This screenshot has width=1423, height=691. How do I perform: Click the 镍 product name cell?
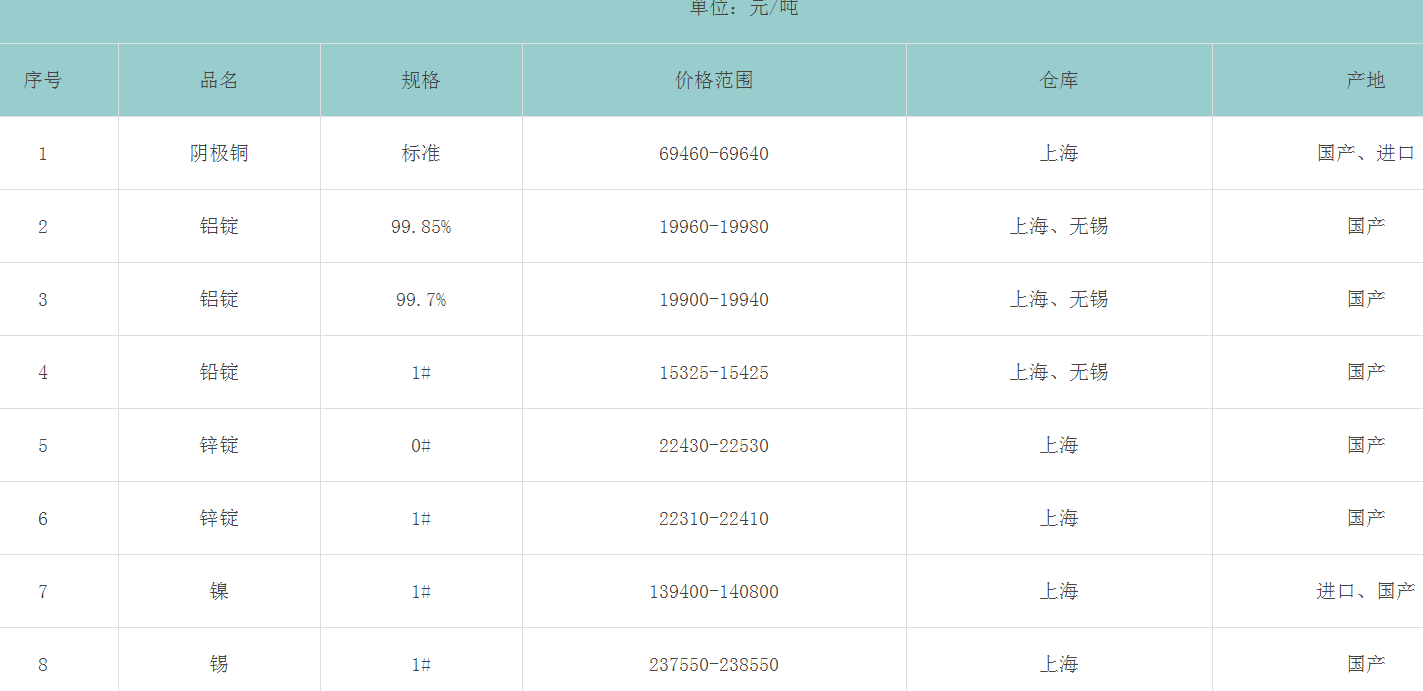(x=219, y=591)
